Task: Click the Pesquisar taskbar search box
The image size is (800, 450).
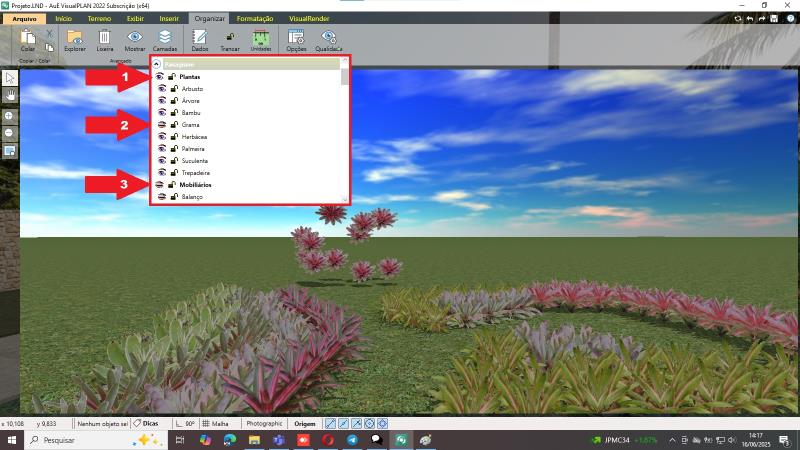Action: click(96, 440)
